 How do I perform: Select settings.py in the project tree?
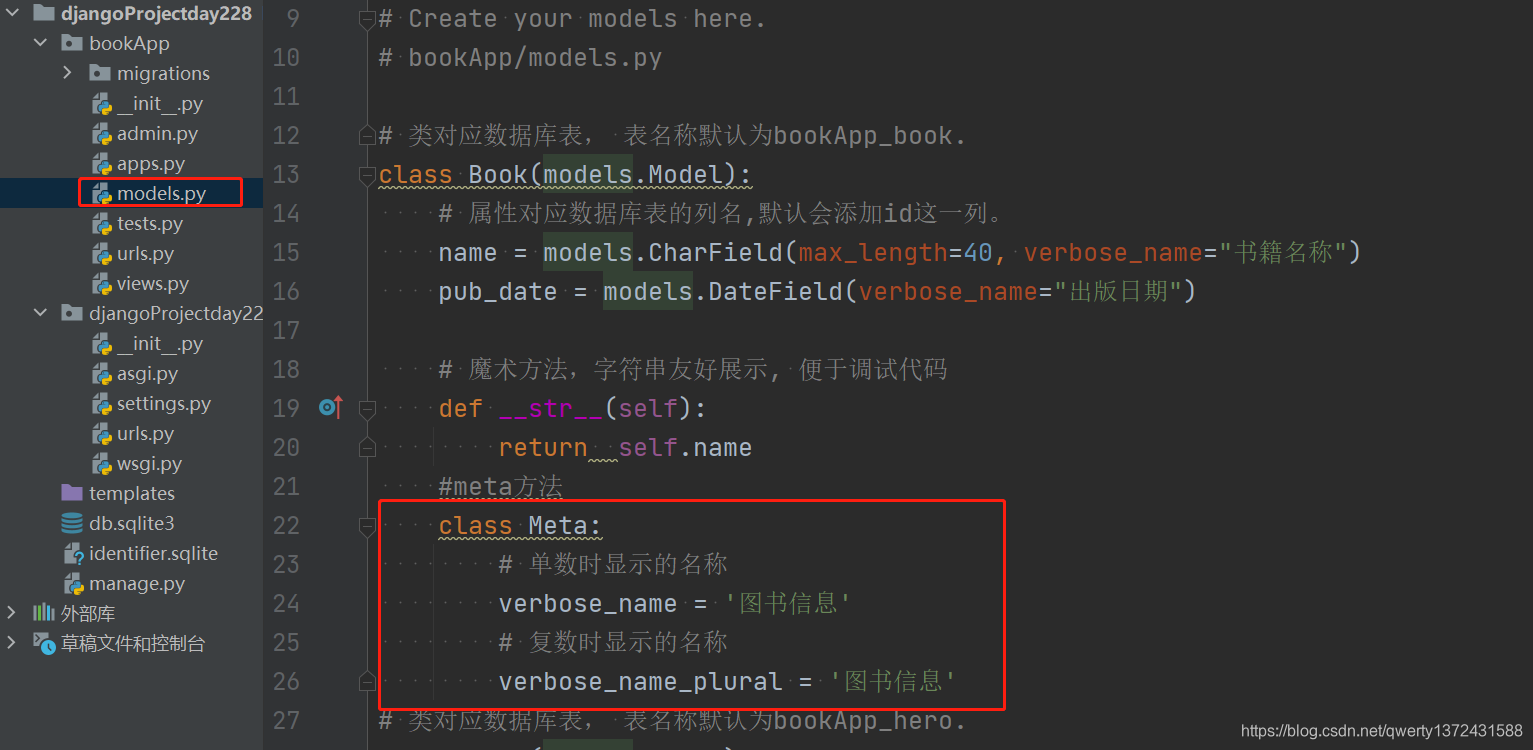coord(164,403)
